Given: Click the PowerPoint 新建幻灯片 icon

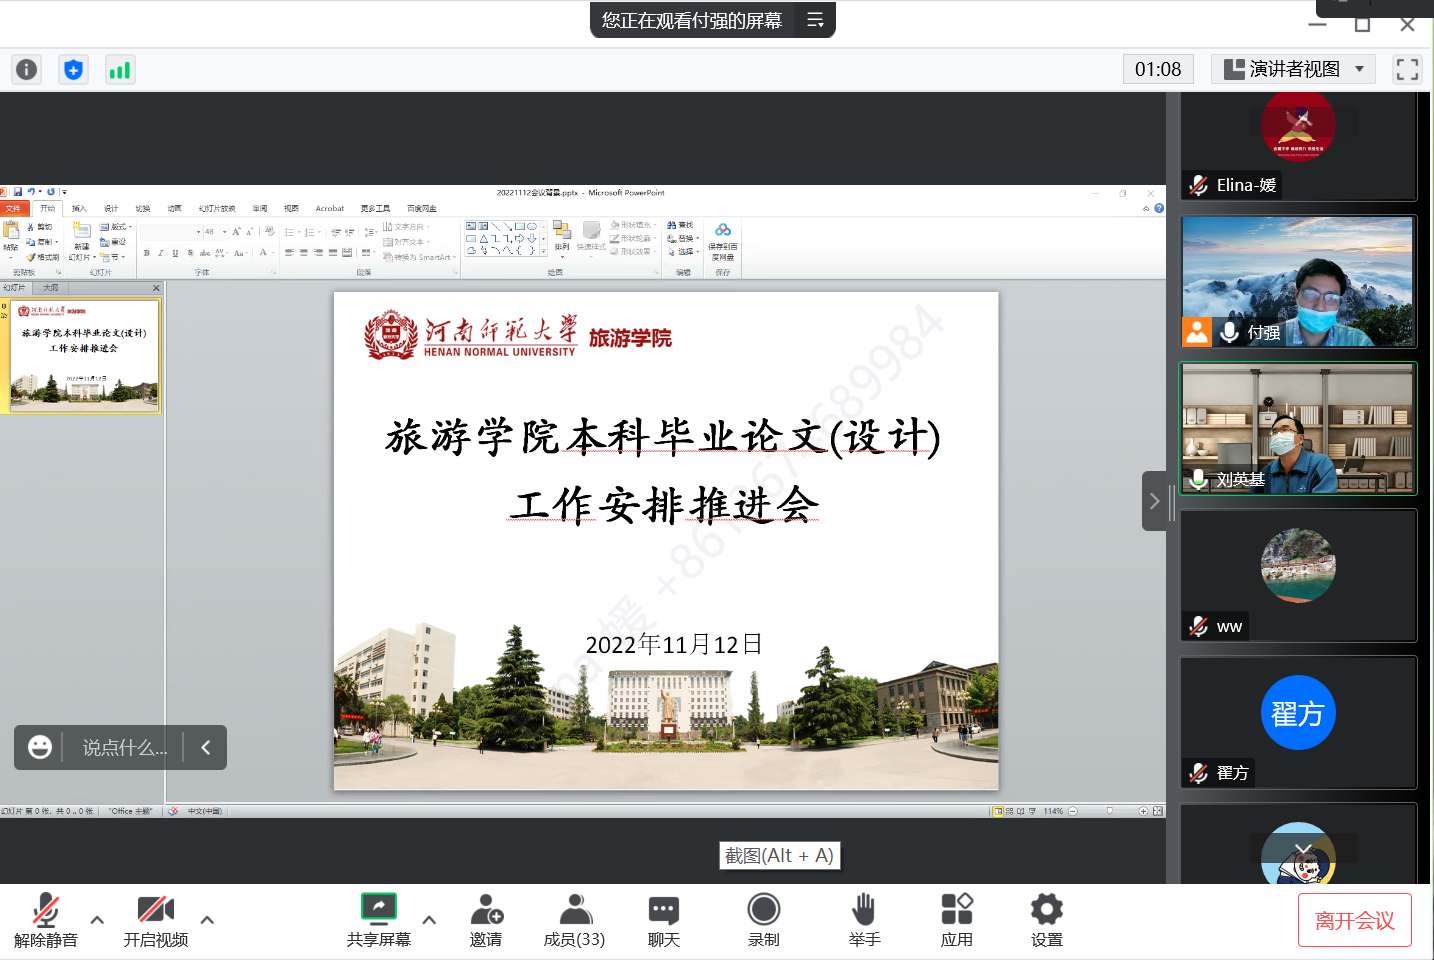Looking at the screenshot, I should [x=82, y=231].
